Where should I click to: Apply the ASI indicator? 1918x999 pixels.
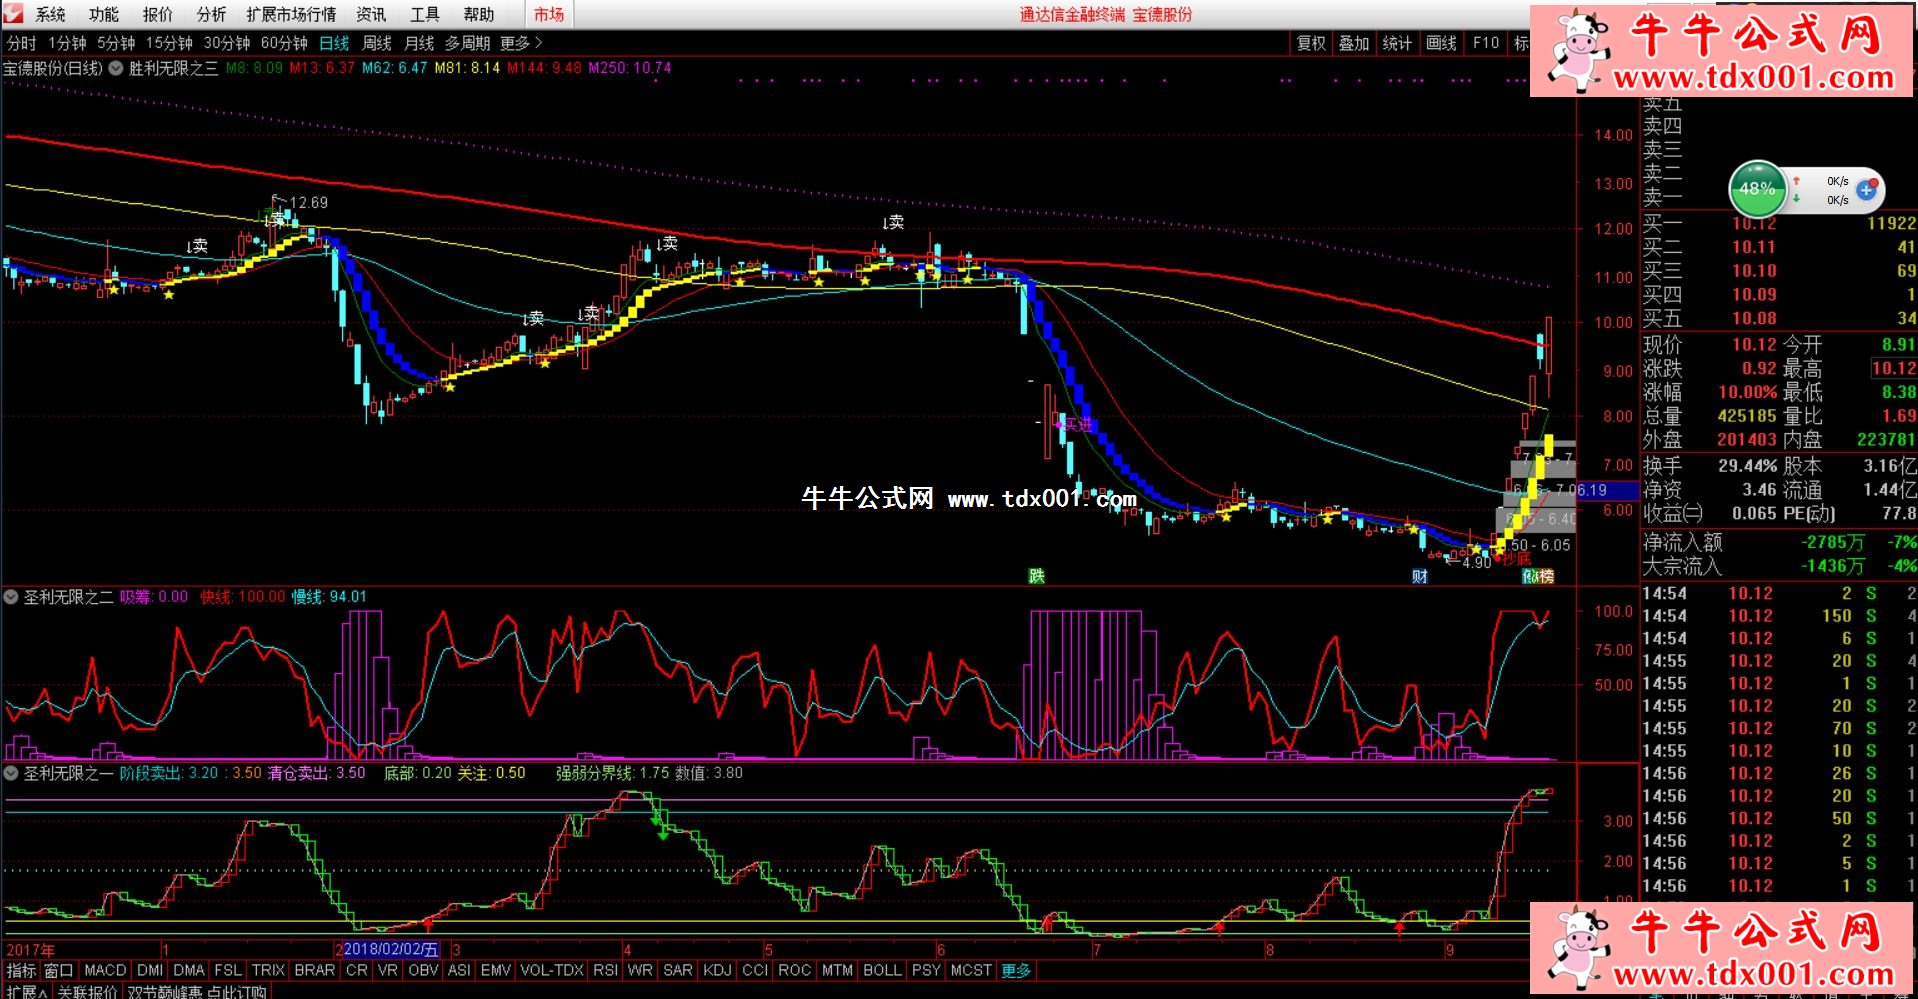[460, 970]
